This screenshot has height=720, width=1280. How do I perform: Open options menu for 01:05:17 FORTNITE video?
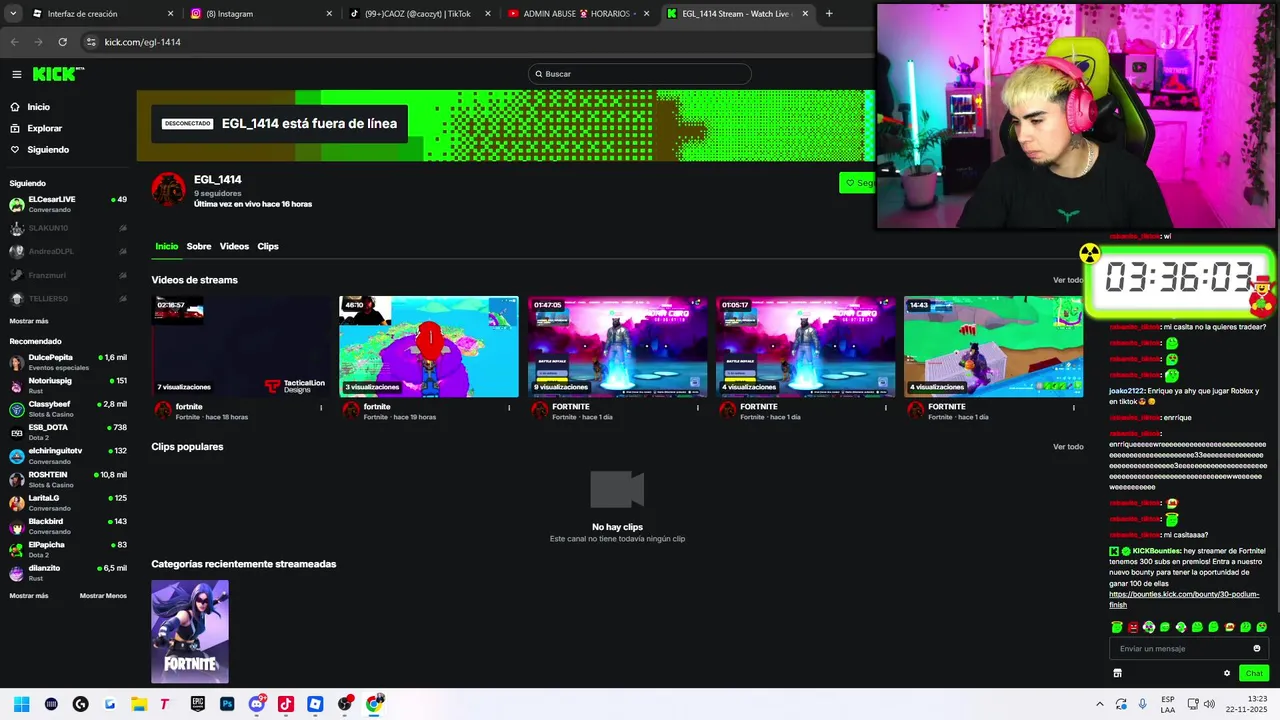coord(886,407)
